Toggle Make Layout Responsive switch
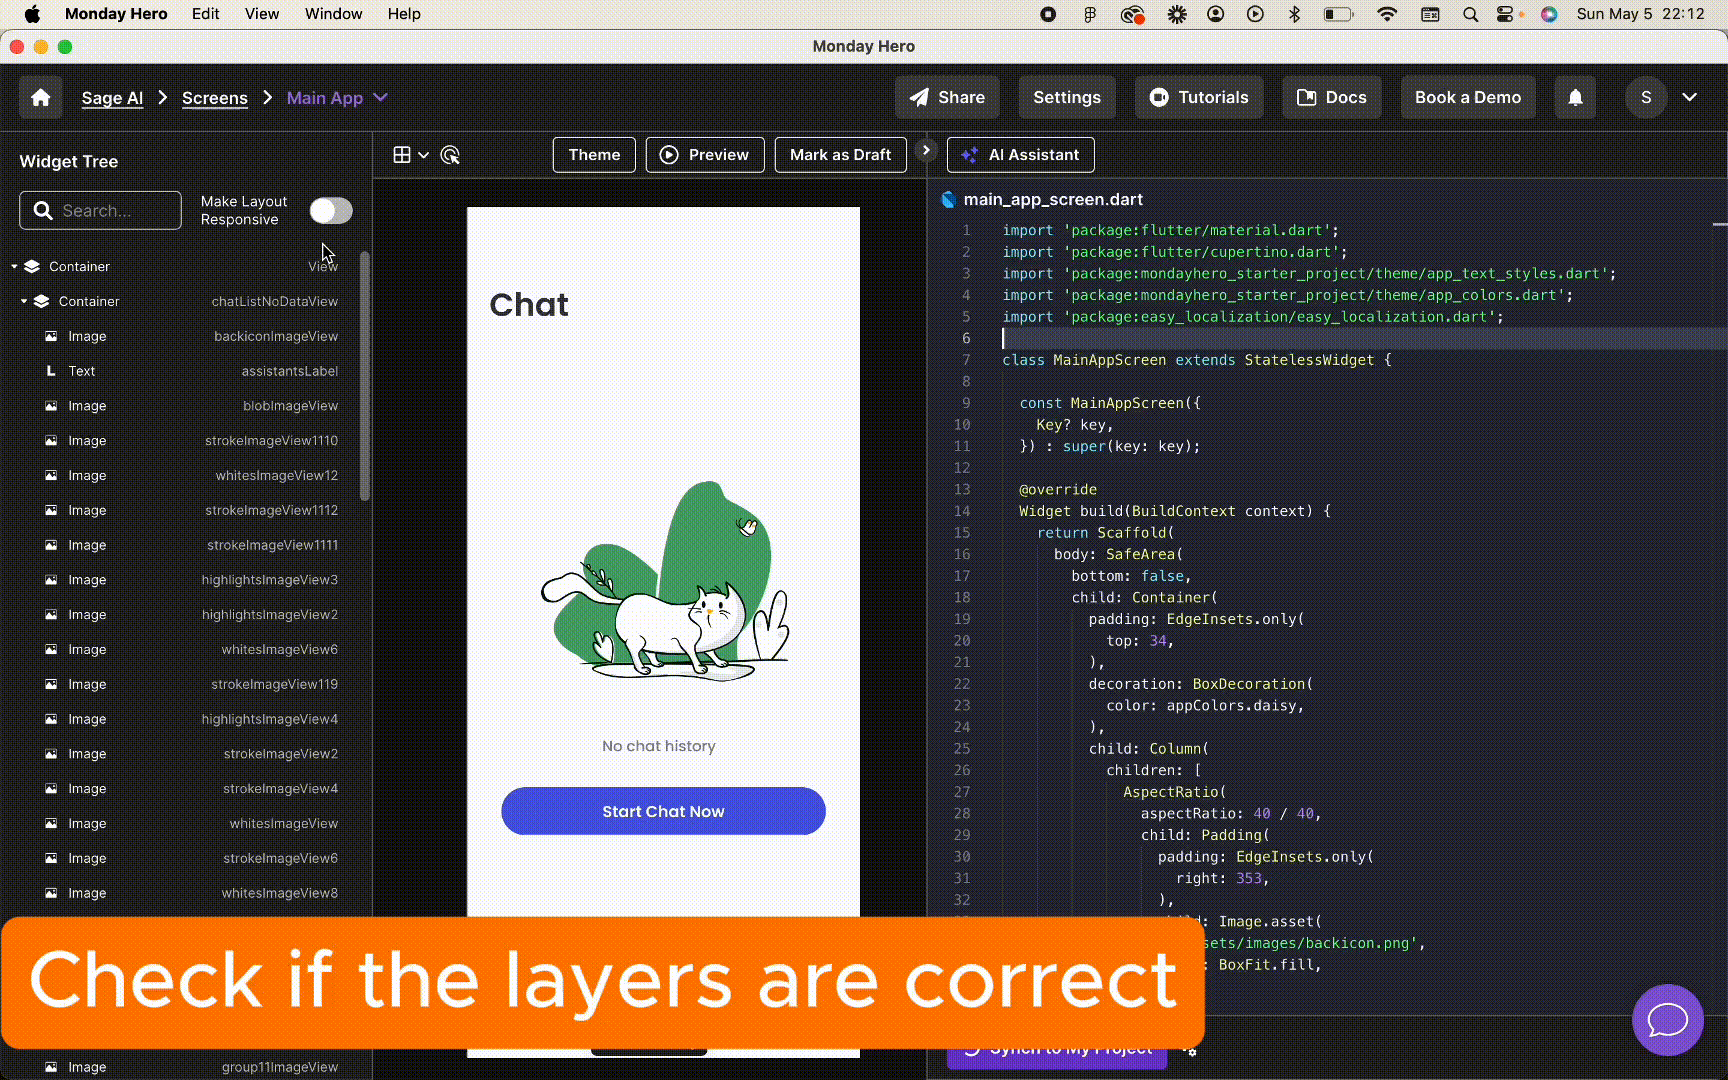This screenshot has height=1080, width=1728. point(330,210)
